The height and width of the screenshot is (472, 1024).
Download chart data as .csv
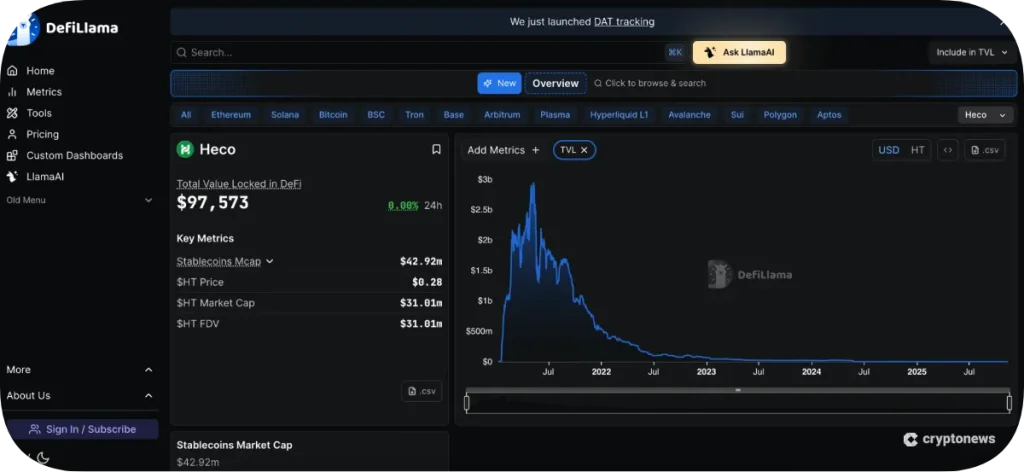tap(985, 150)
